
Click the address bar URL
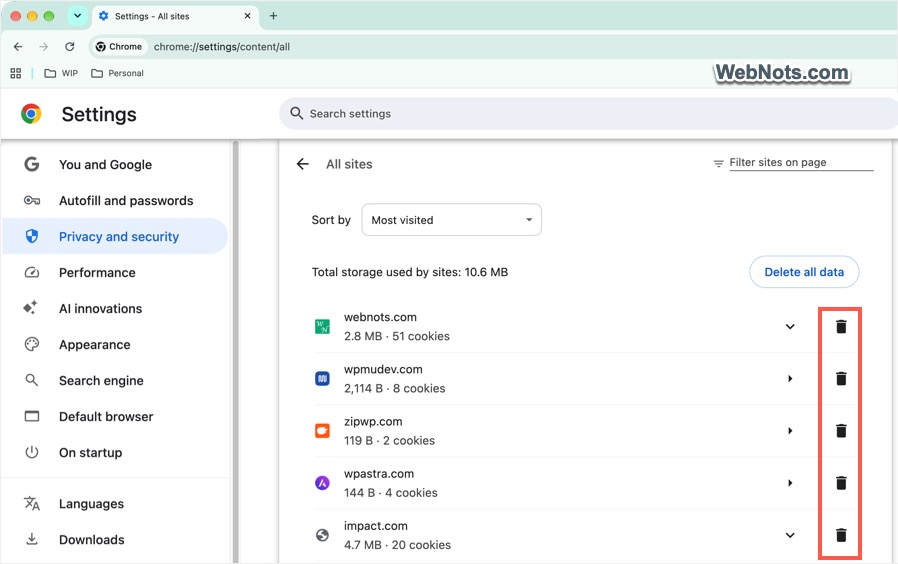[x=222, y=47]
